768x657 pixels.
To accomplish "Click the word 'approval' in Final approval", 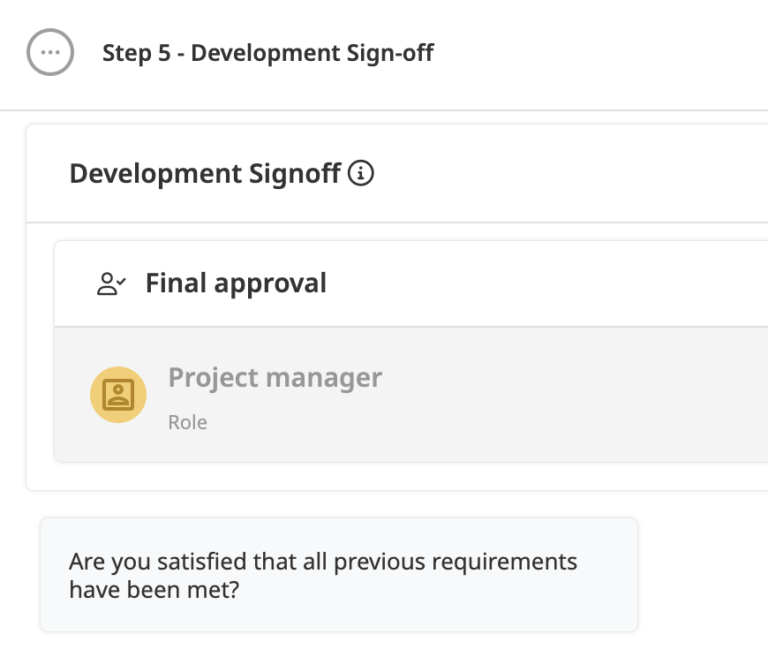I will click(270, 284).
